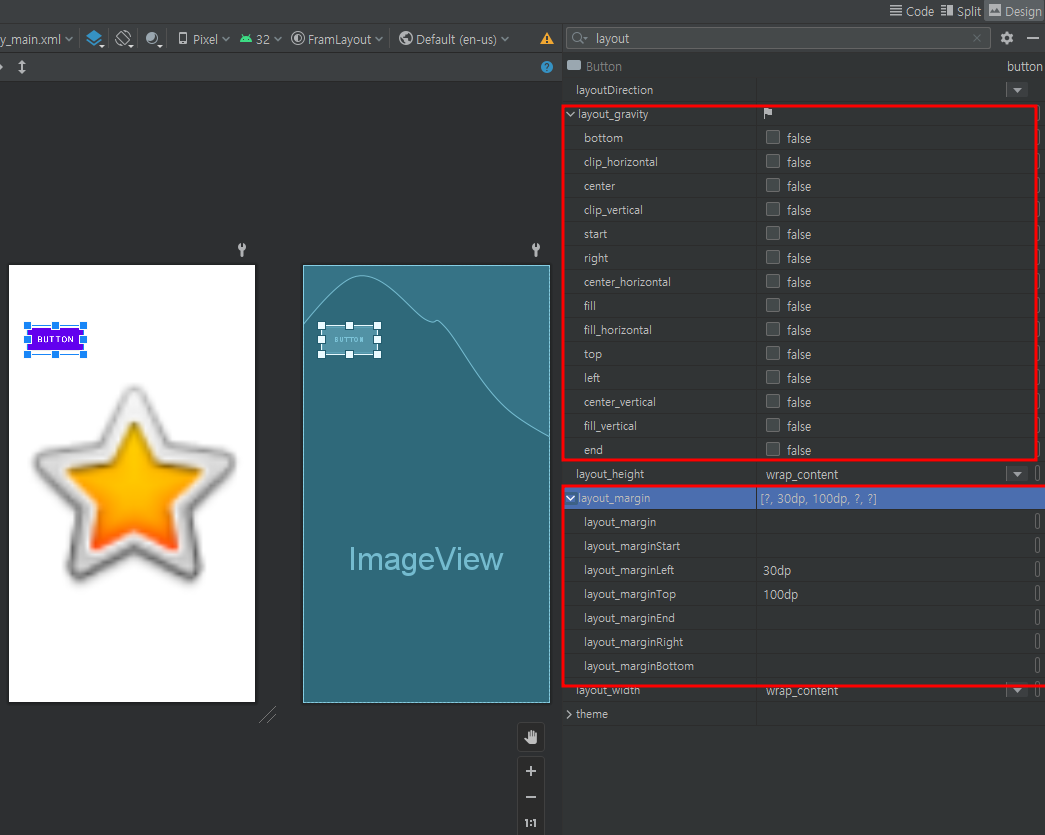Viewport: 1045px width, 835px height.
Task: Click the center_vertical checkbox
Action: click(x=772, y=401)
